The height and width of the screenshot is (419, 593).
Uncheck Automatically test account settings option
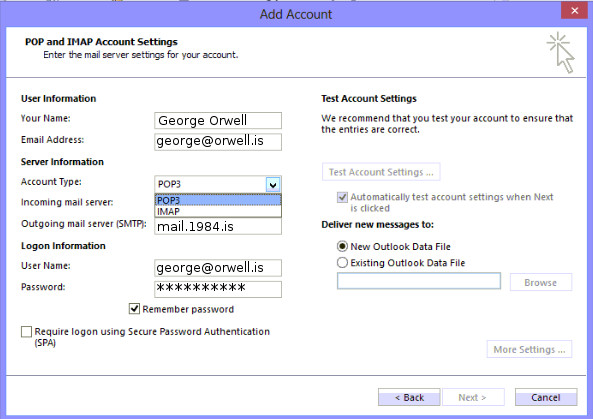(342, 197)
